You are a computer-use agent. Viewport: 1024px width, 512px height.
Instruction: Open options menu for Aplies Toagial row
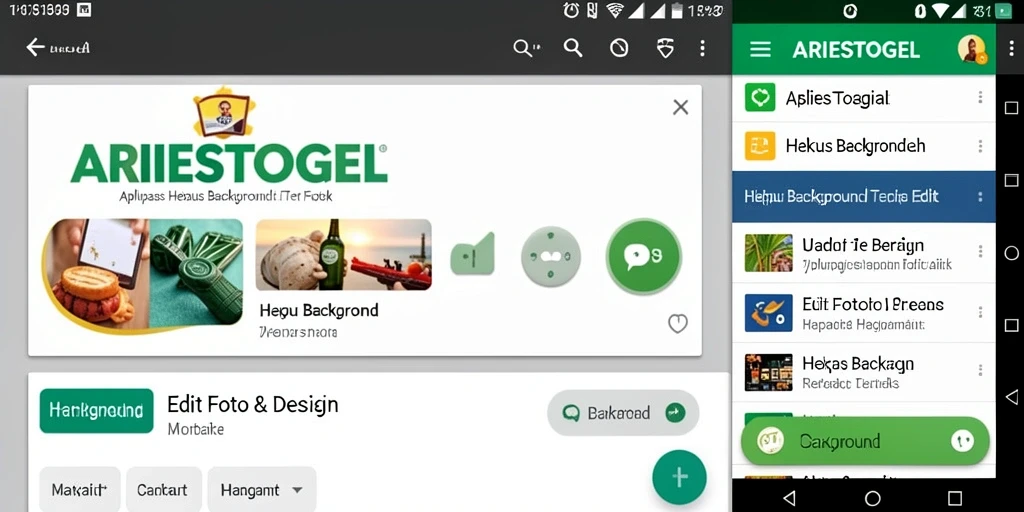(980, 98)
